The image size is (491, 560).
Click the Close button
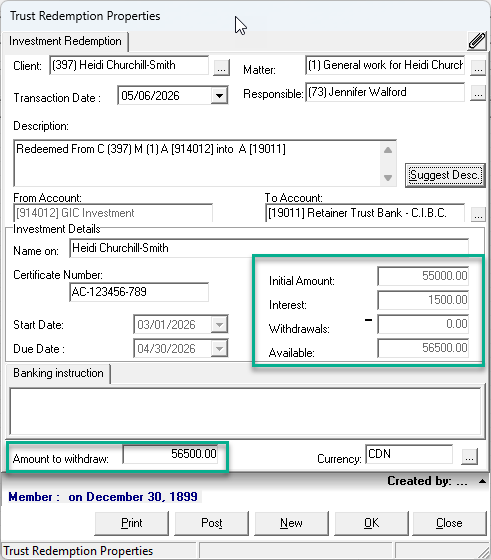[449, 523]
